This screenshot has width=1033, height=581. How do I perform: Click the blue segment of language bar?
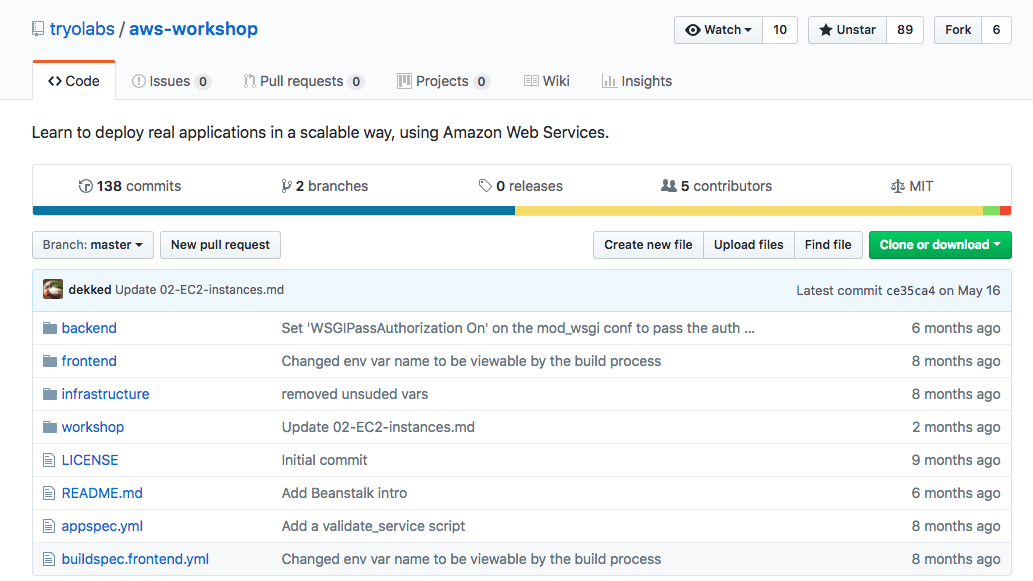273,211
